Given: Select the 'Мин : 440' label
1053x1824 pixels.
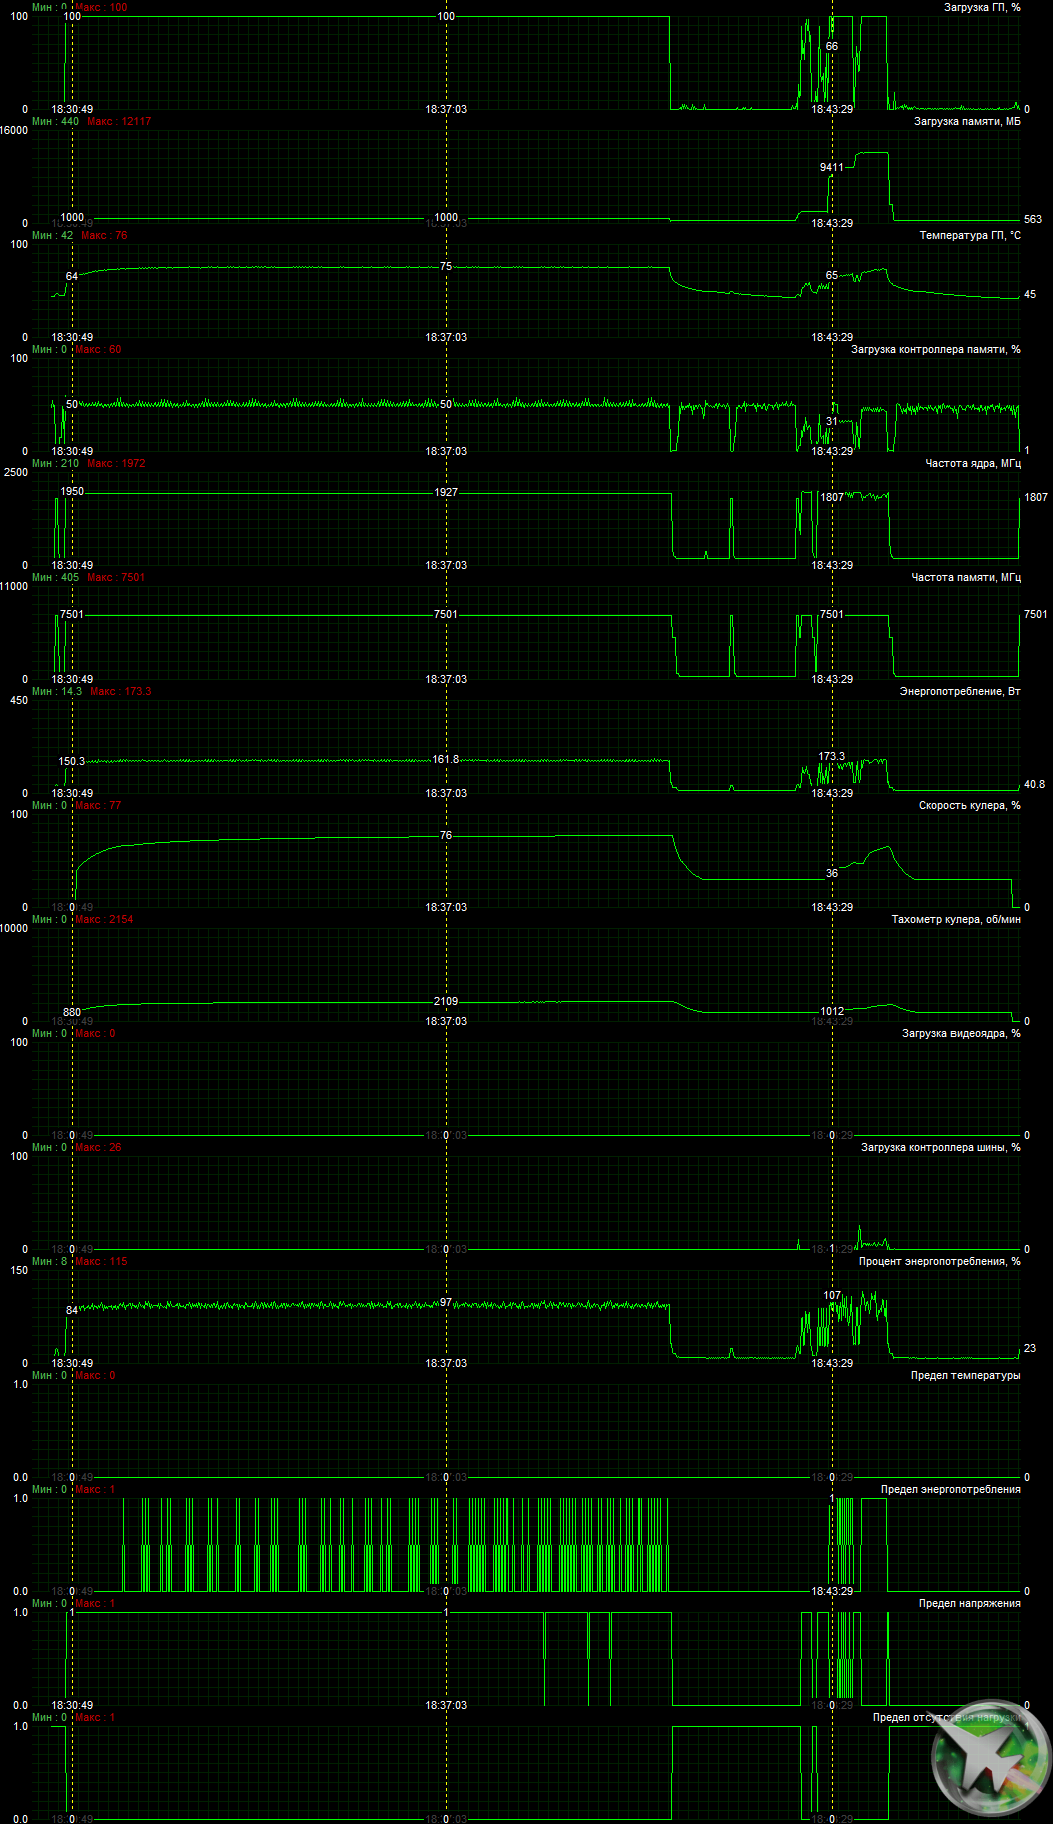Looking at the screenshot, I should click(55, 121).
